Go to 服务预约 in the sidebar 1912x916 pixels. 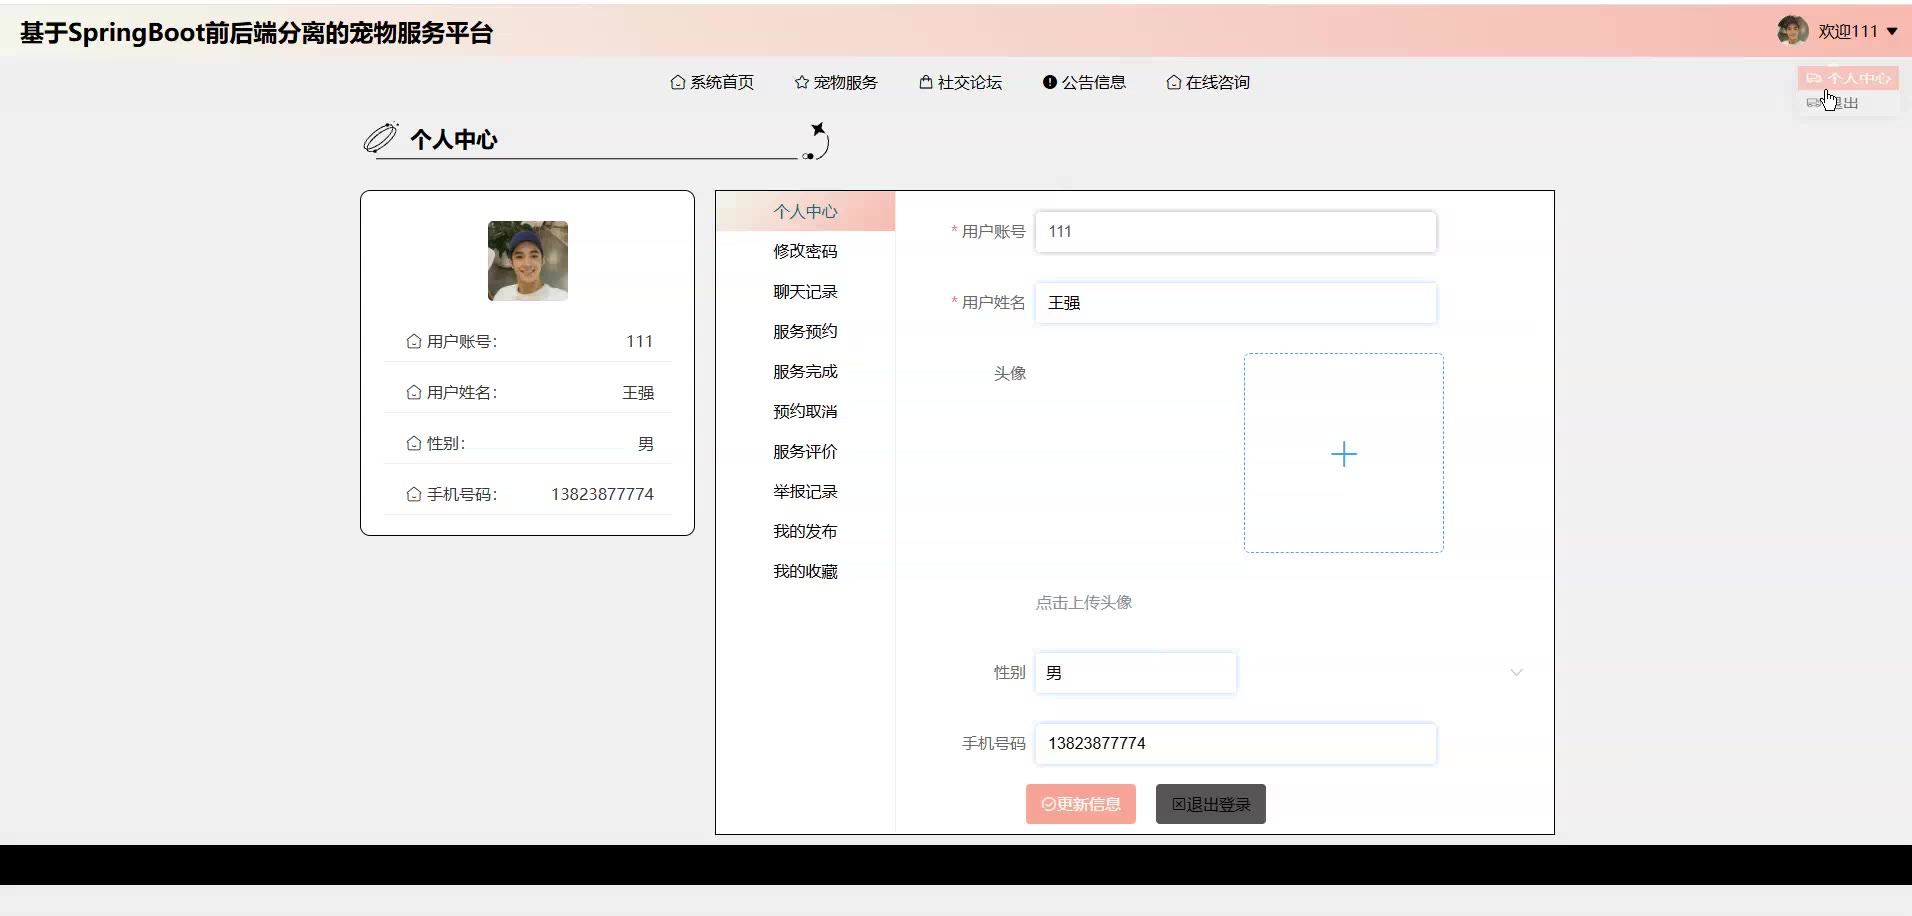805,332
